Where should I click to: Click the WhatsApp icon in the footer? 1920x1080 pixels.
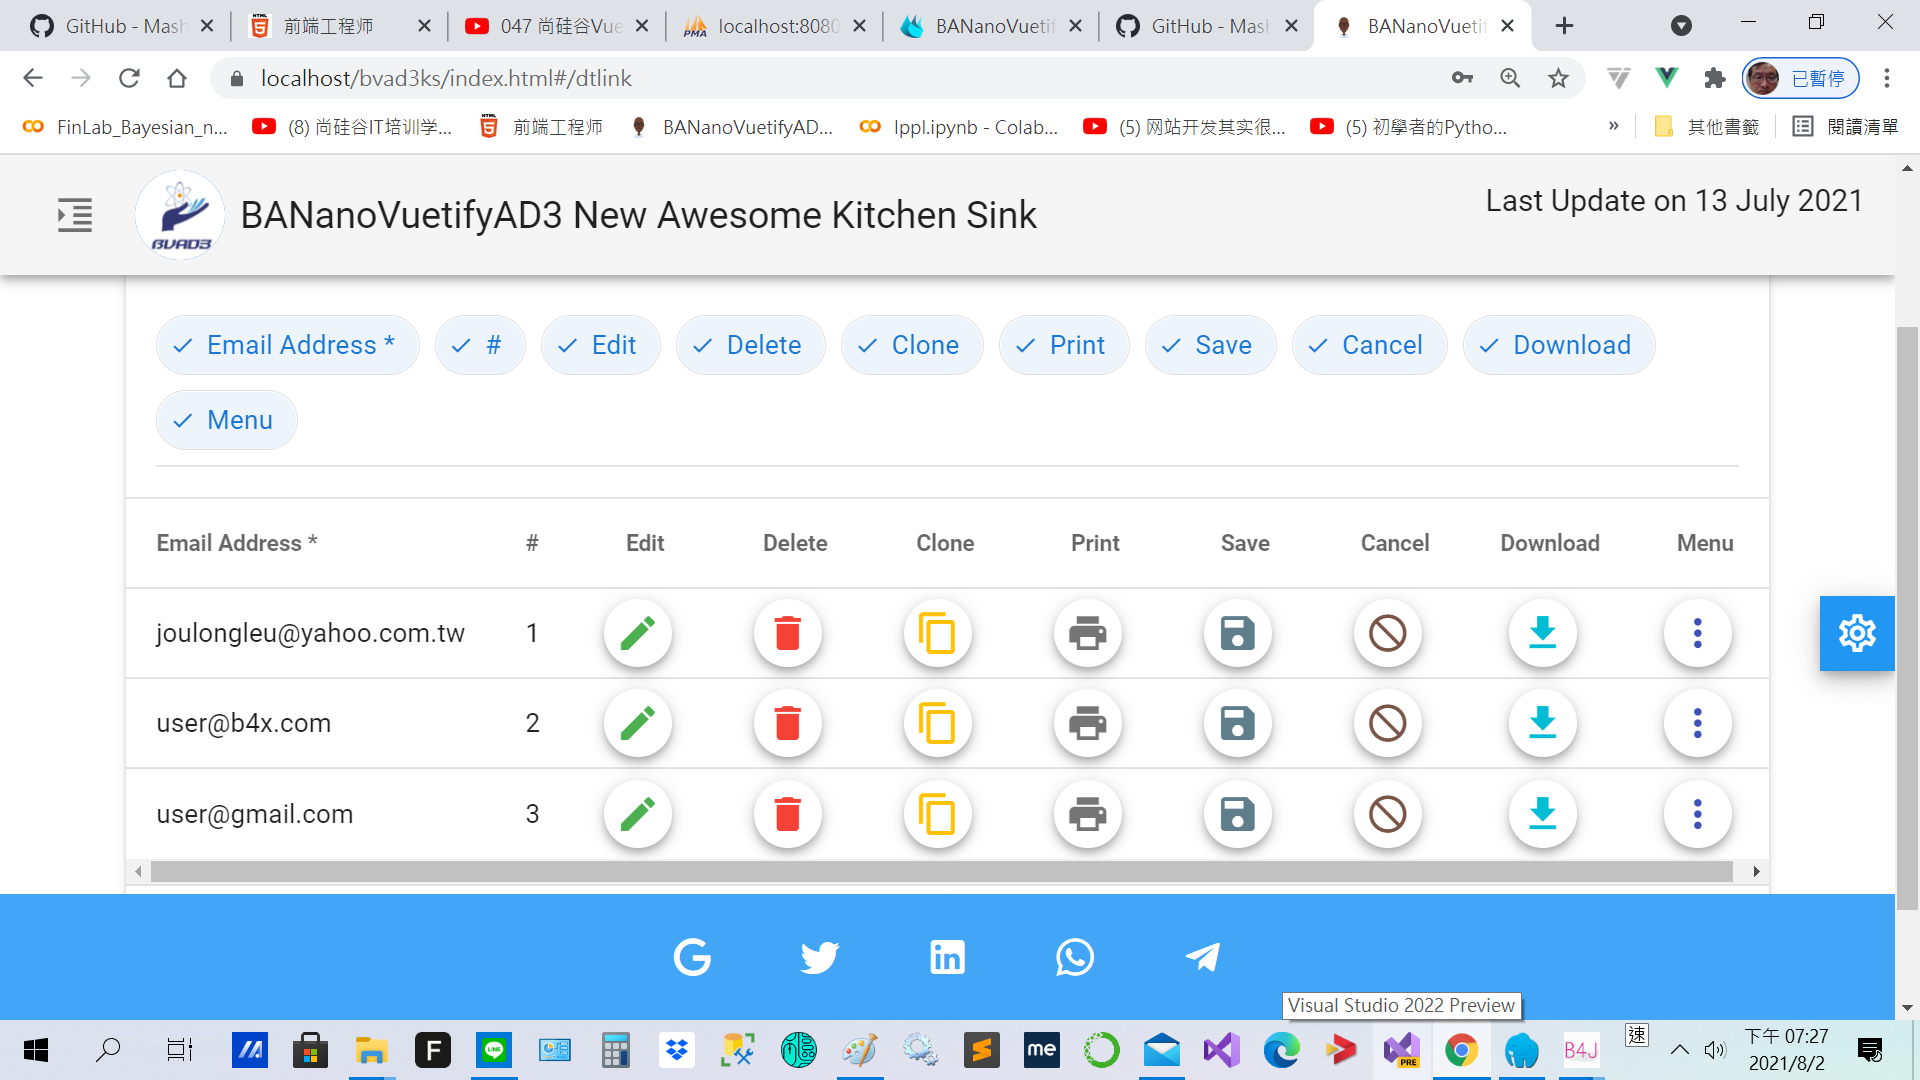point(1074,957)
